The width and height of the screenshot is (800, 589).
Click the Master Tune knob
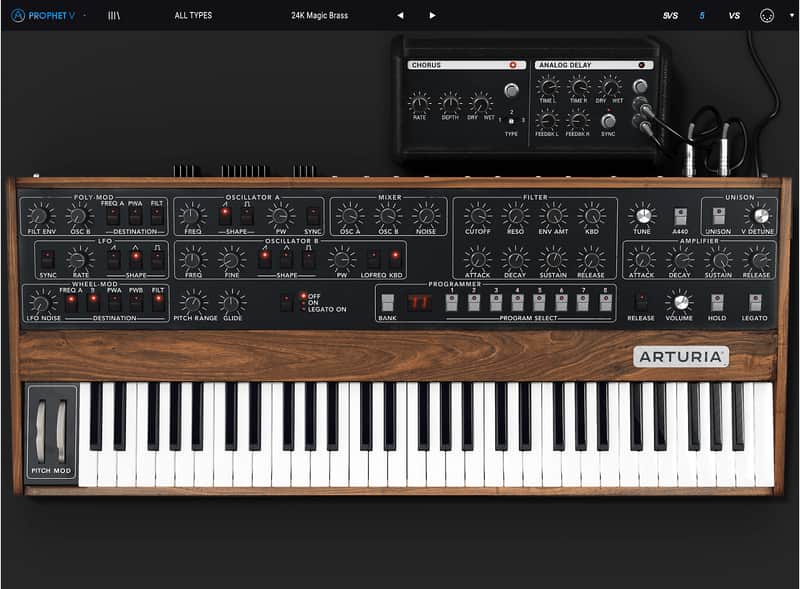coord(646,216)
